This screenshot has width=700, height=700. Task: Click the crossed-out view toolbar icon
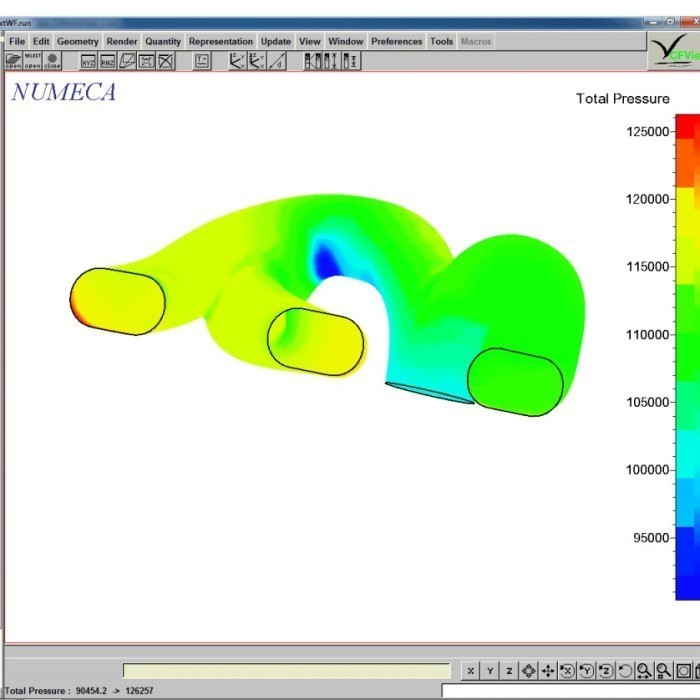click(x=166, y=61)
